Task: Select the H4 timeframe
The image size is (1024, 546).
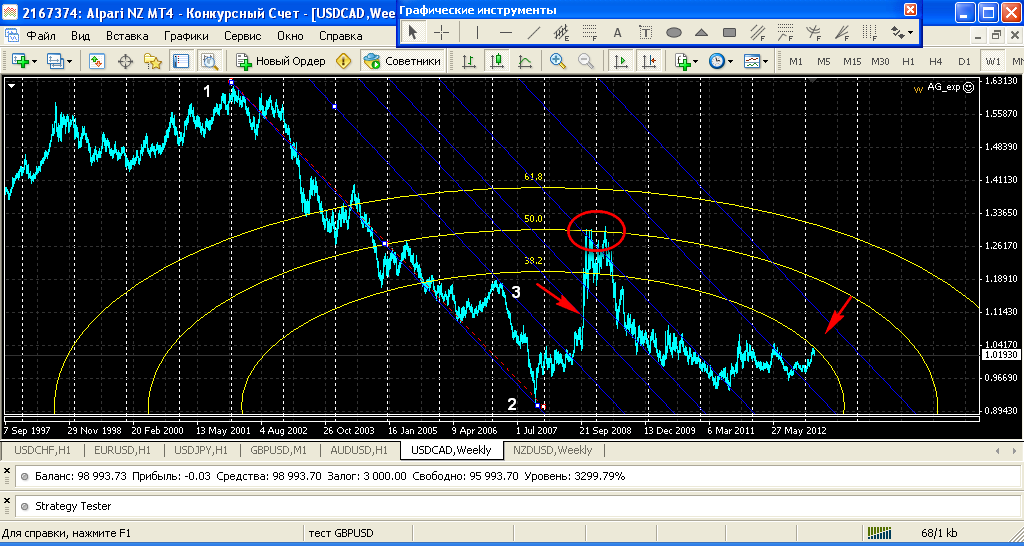Action: (x=936, y=61)
